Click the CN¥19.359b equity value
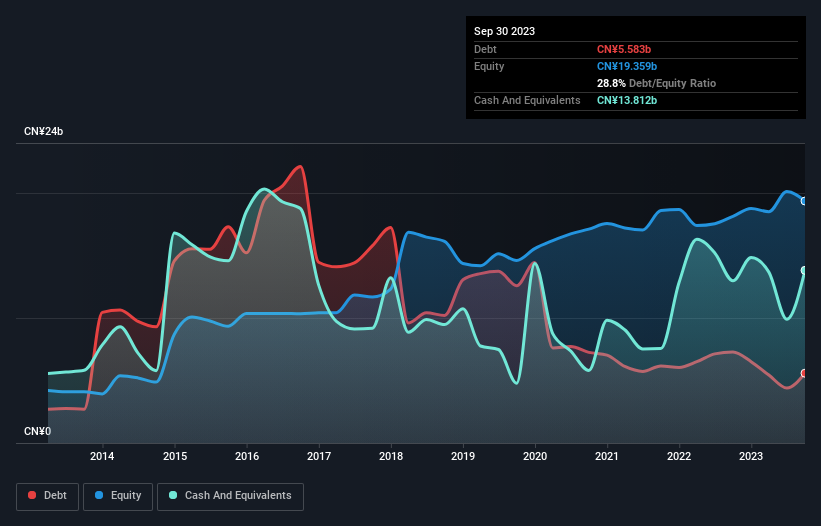This screenshot has height=526, width=821. pos(627,66)
